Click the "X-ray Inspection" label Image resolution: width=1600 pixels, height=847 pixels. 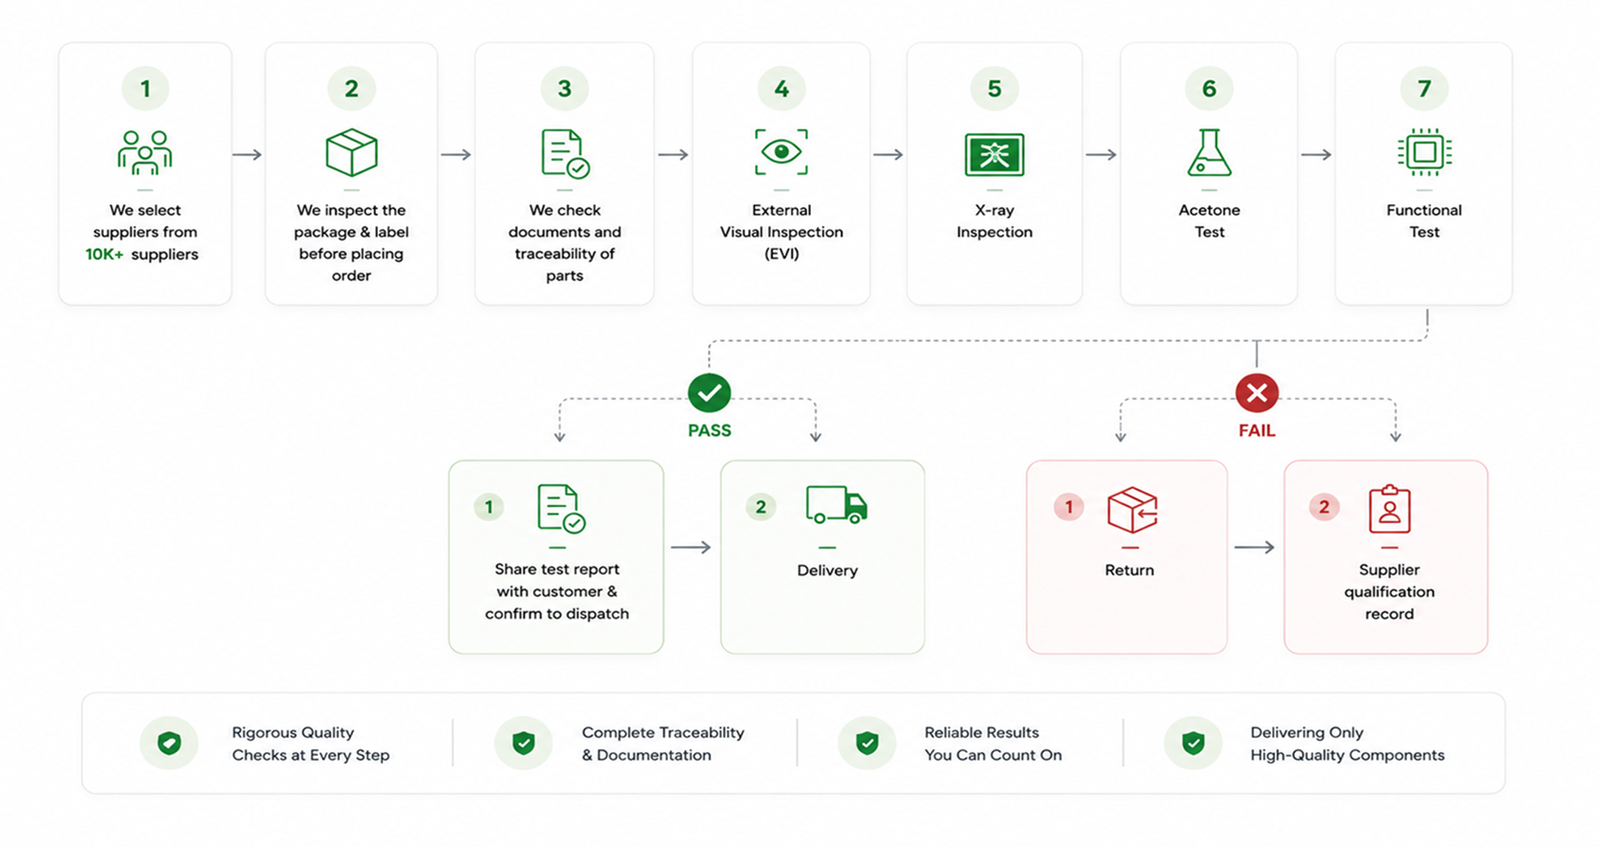994,221
